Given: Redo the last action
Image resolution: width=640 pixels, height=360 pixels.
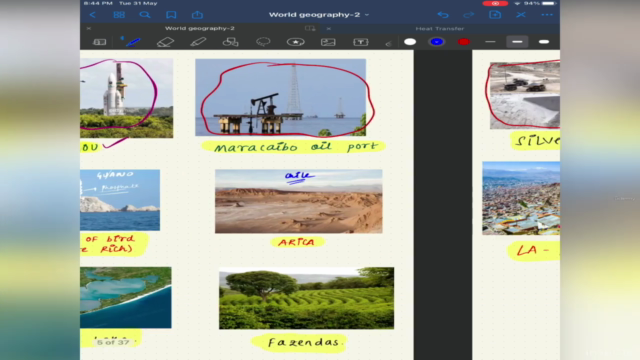Looking at the screenshot, I should pyautogui.click(x=469, y=15).
